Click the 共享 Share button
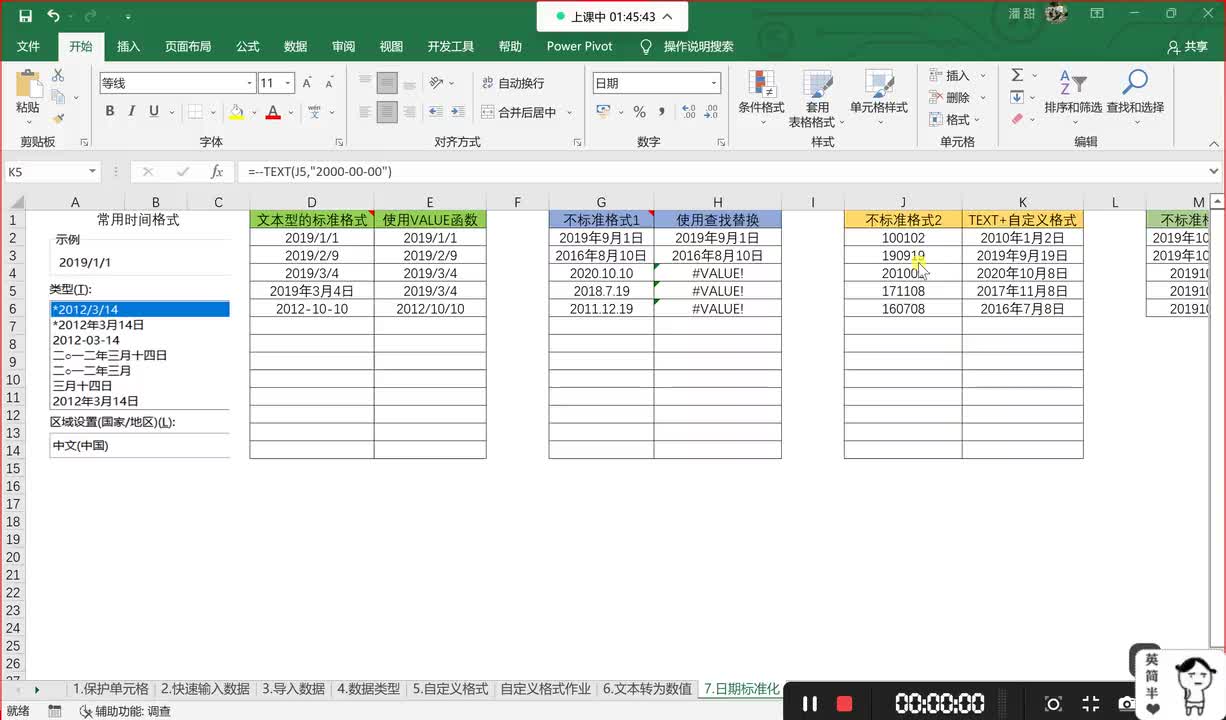This screenshot has width=1226, height=720. (x=1188, y=47)
